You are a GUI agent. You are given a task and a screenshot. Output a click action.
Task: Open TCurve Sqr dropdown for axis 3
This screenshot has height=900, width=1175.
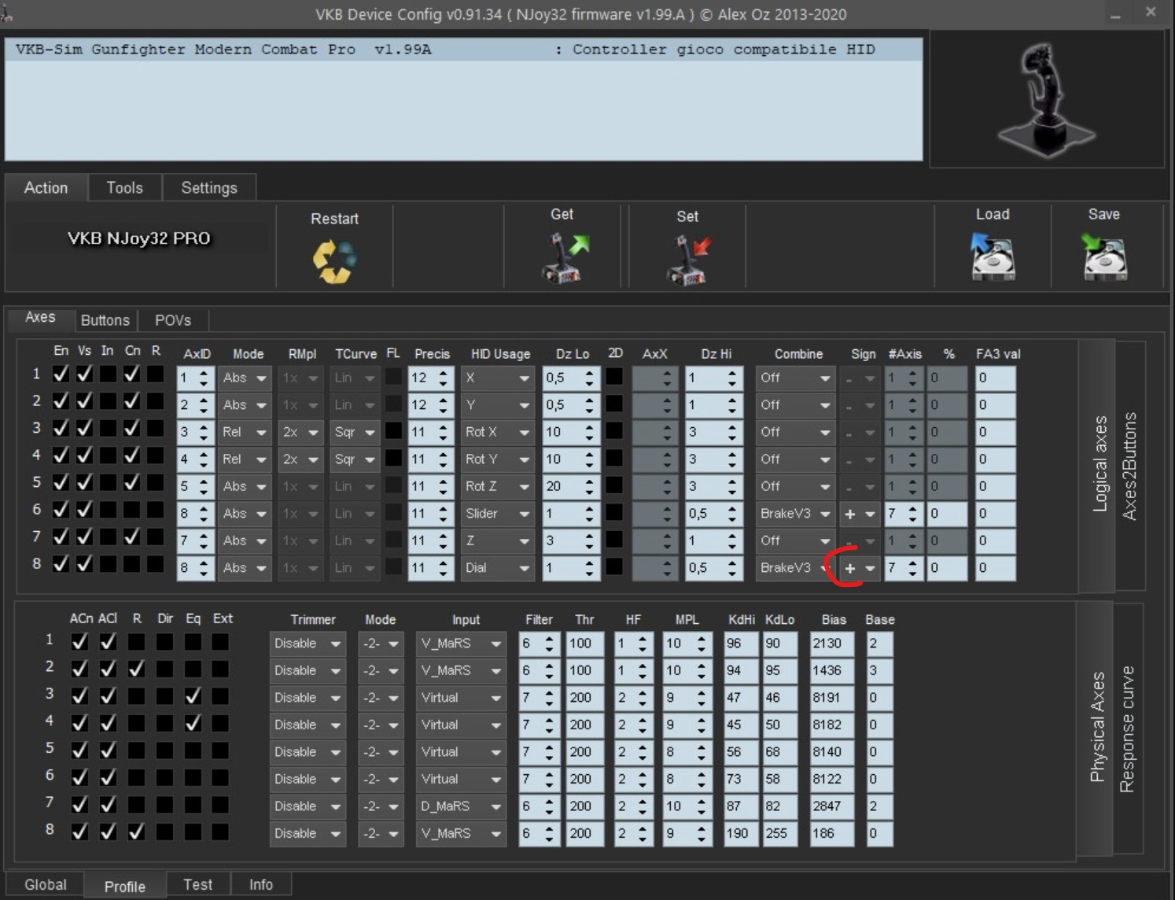[354, 432]
